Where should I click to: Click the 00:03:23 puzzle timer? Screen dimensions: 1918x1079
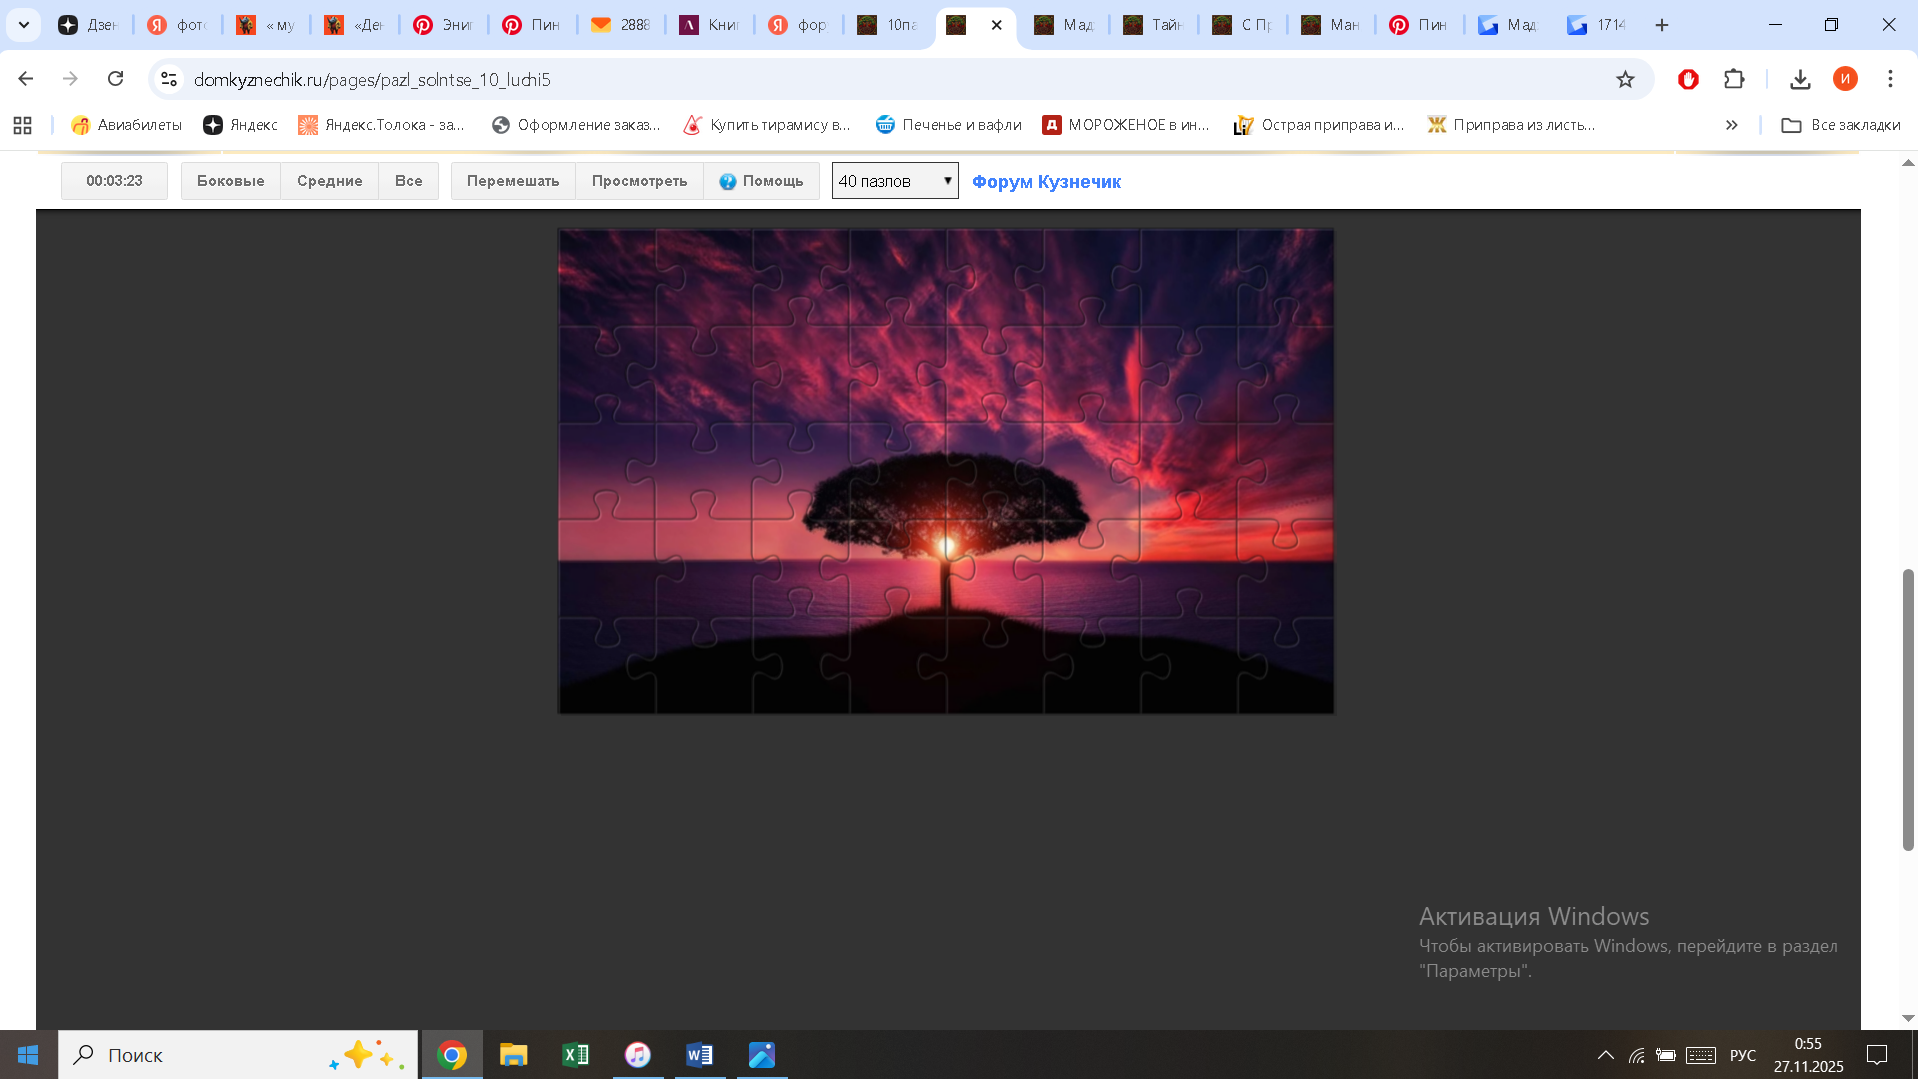point(114,181)
